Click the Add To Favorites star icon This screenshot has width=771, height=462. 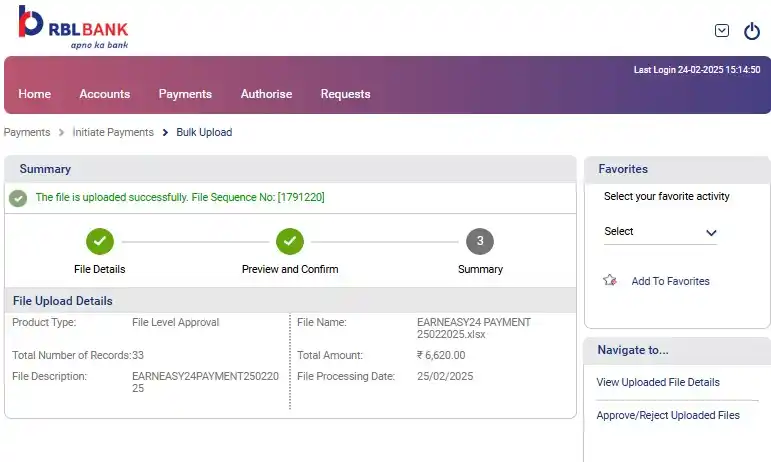click(610, 280)
